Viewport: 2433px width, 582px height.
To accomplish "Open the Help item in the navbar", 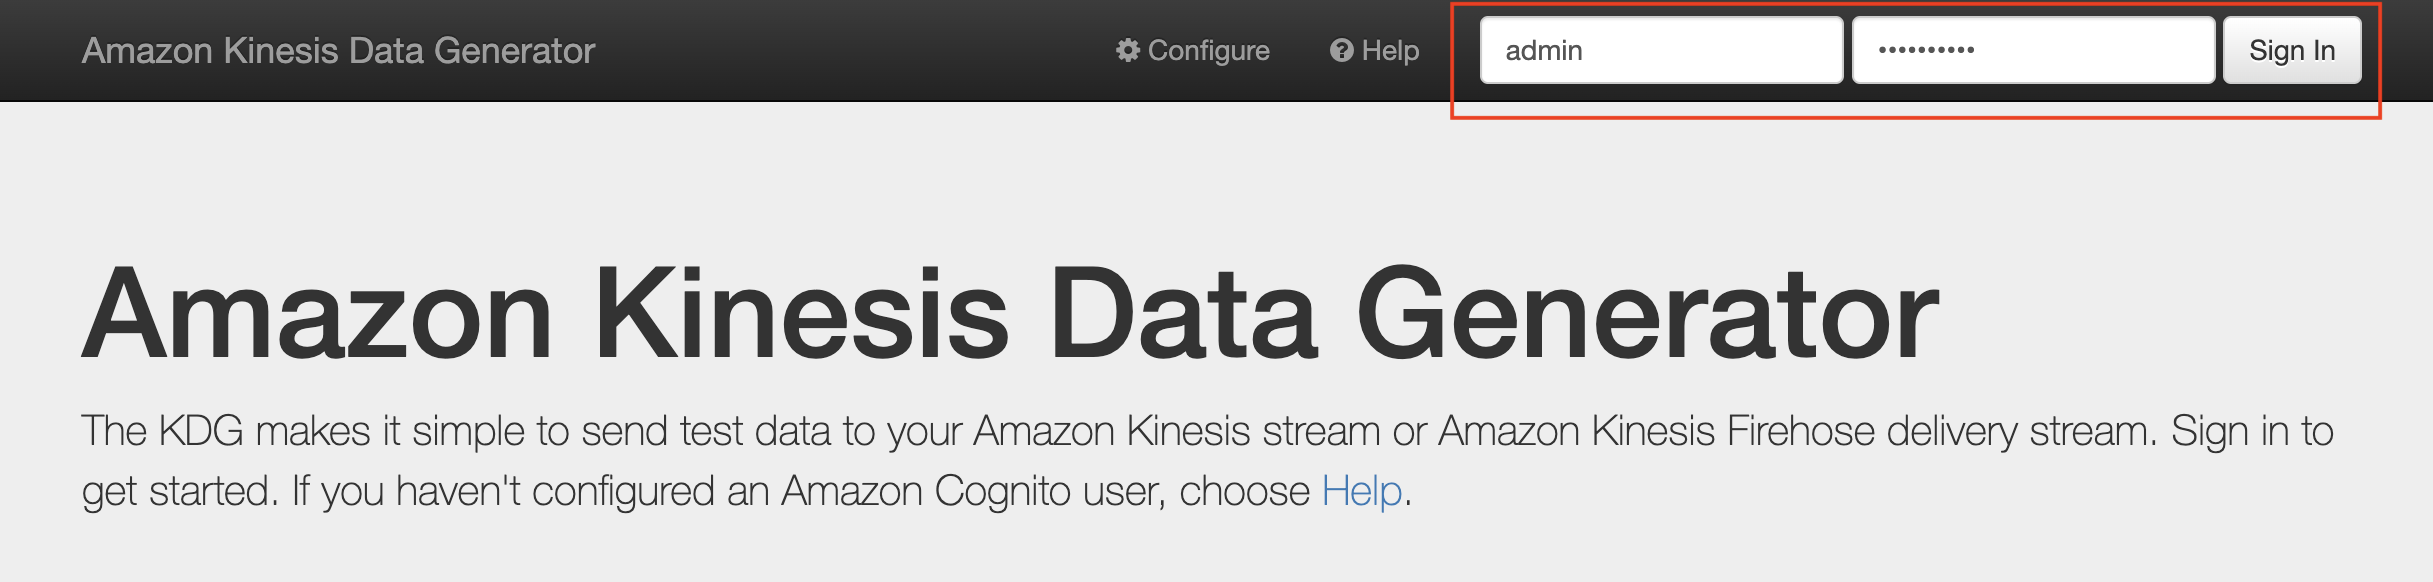I will point(1374,50).
